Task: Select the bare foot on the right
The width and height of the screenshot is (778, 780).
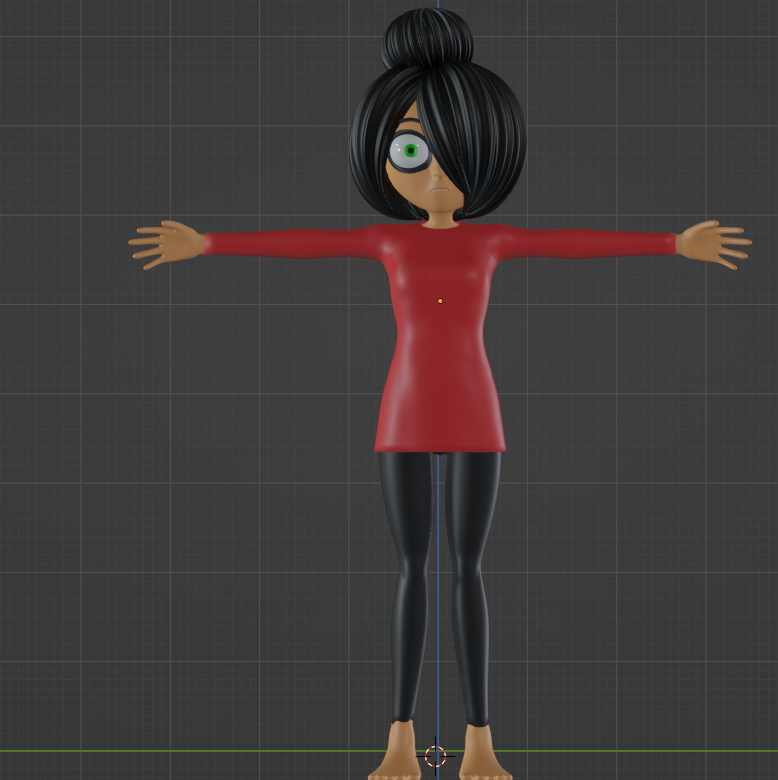Action: (x=483, y=754)
